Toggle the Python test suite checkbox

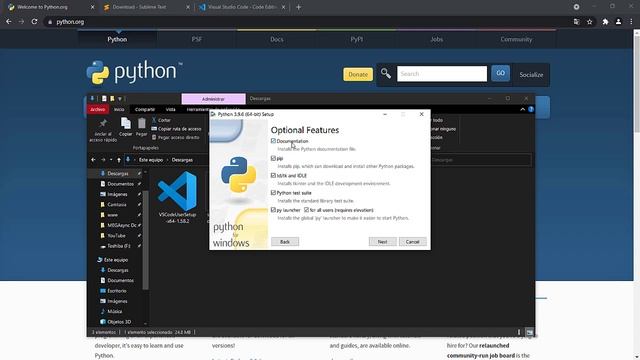point(273,193)
